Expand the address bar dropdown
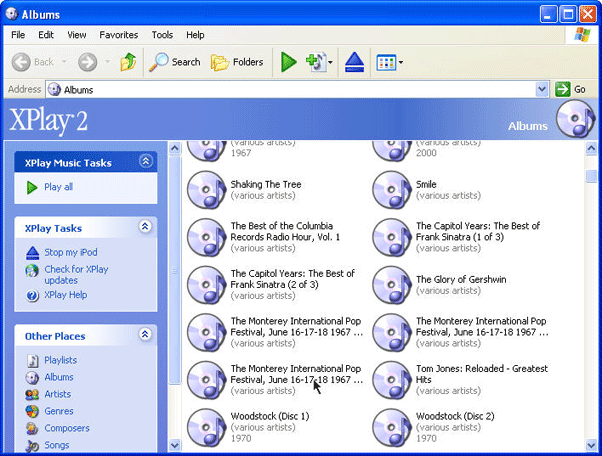The height and width of the screenshot is (456, 602). tap(542, 89)
